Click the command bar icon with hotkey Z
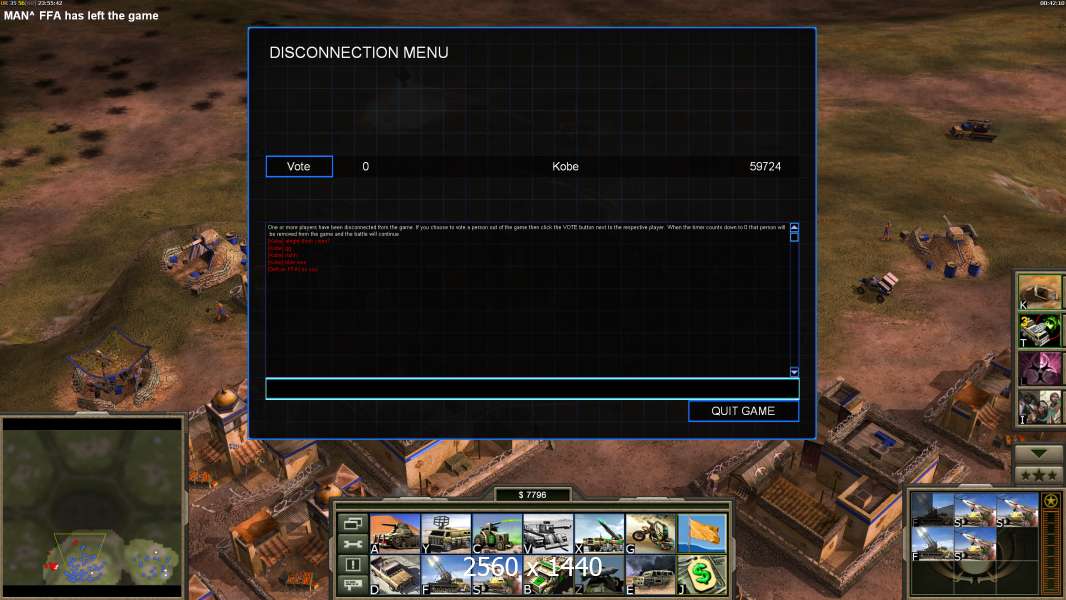This screenshot has width=1066, height=600. (x=599, y=575)
